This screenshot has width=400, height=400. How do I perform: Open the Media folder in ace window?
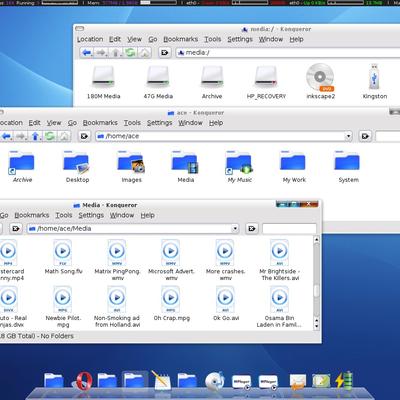[x=185, y=167]
